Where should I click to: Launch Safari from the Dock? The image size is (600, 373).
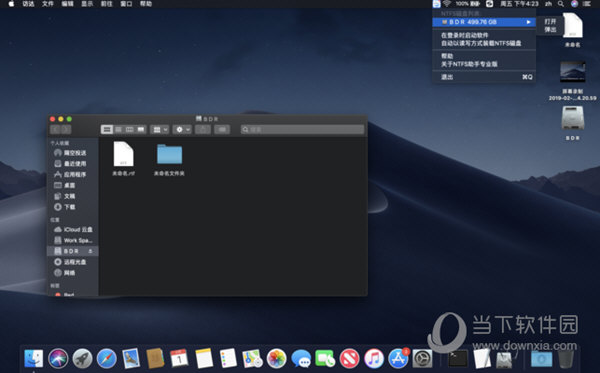106,359
